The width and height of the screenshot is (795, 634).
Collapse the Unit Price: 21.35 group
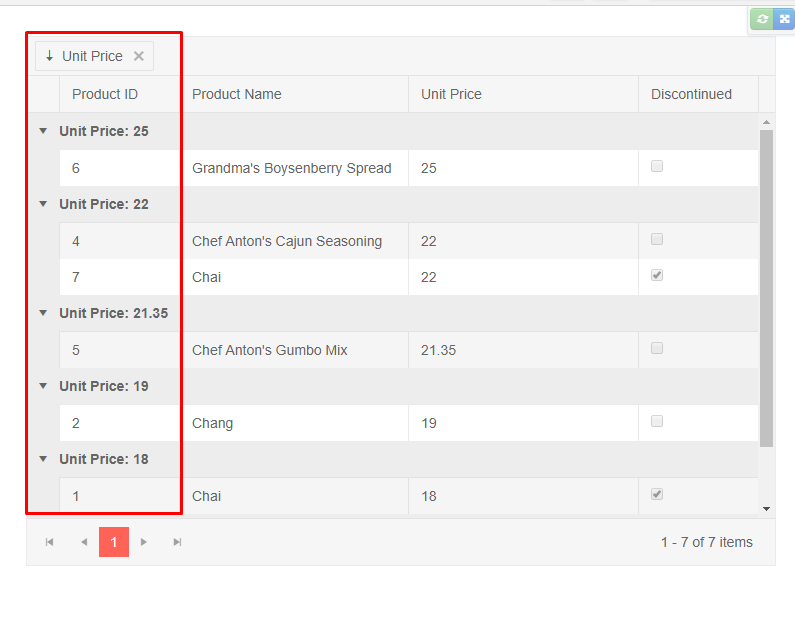coord(43,313)
